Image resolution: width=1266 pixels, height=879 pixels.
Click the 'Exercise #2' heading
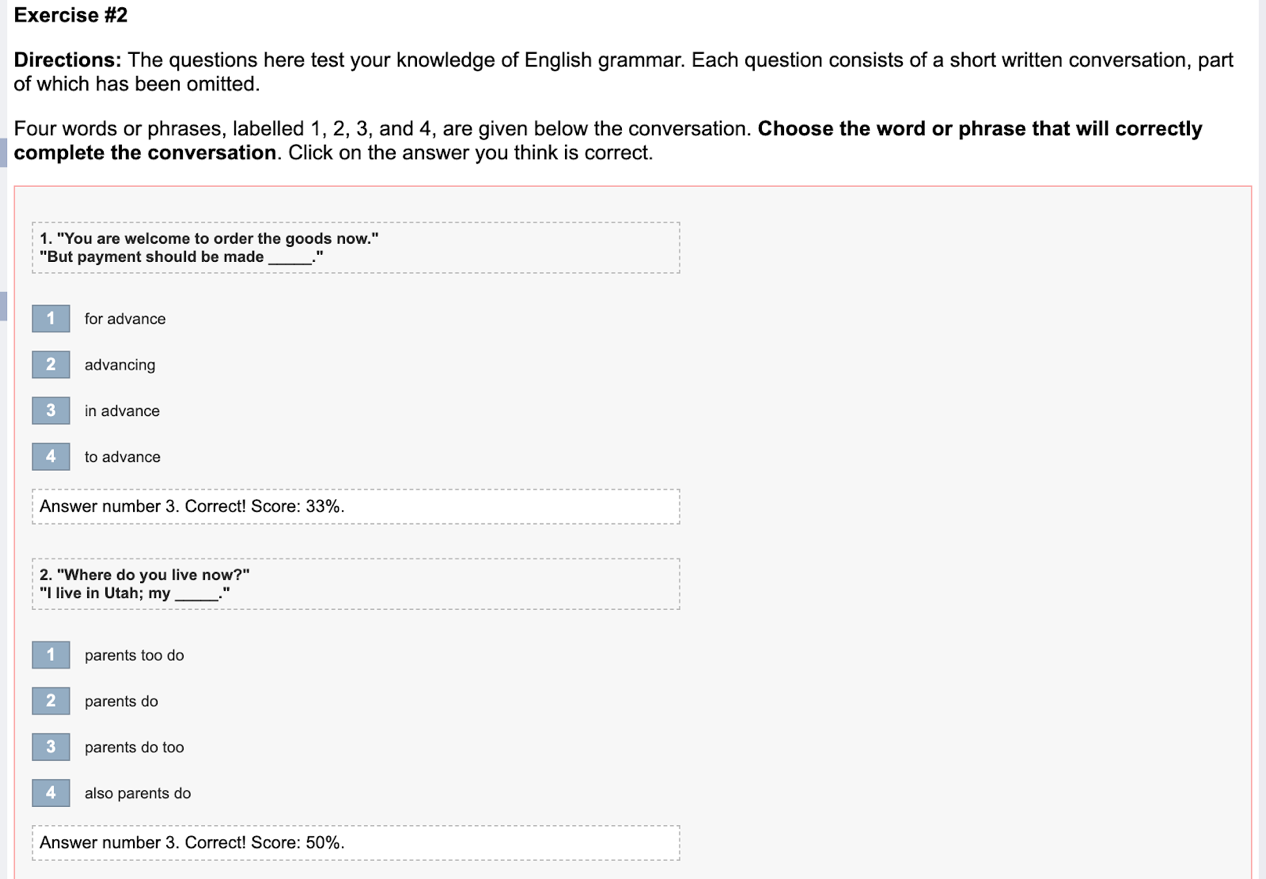(x=71, y=15)
